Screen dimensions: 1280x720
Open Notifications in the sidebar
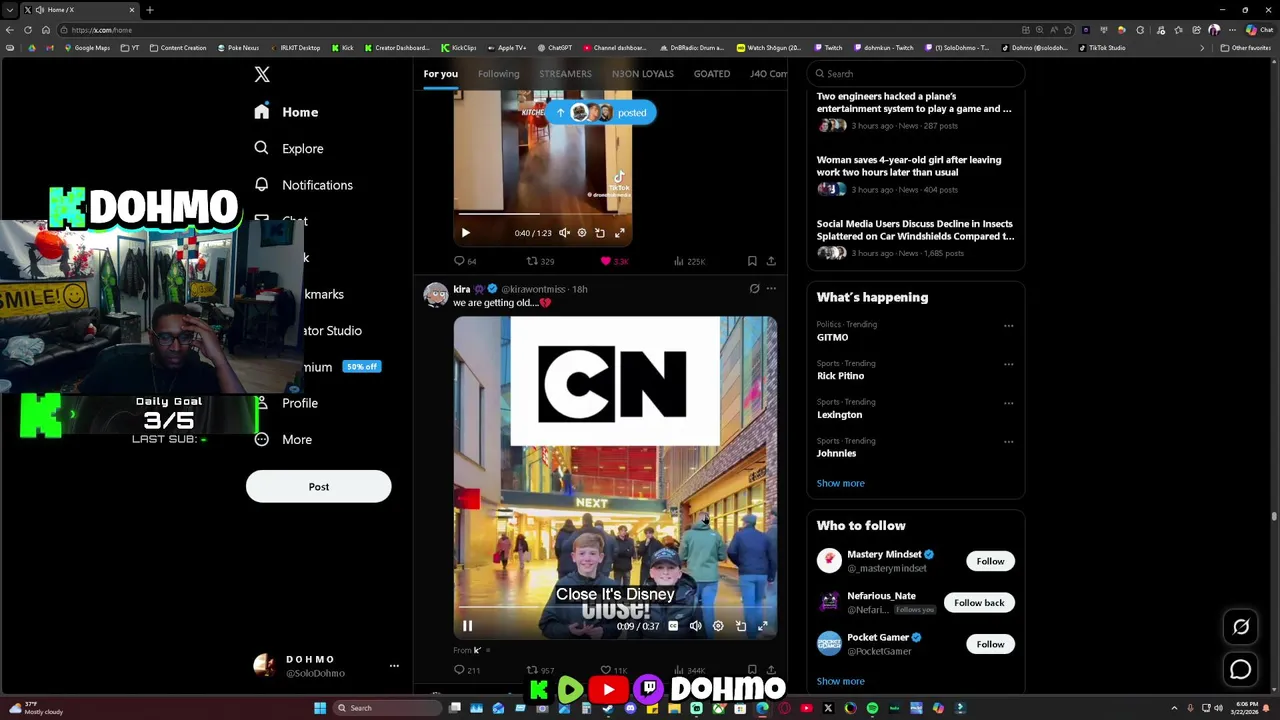pos(304,185)
